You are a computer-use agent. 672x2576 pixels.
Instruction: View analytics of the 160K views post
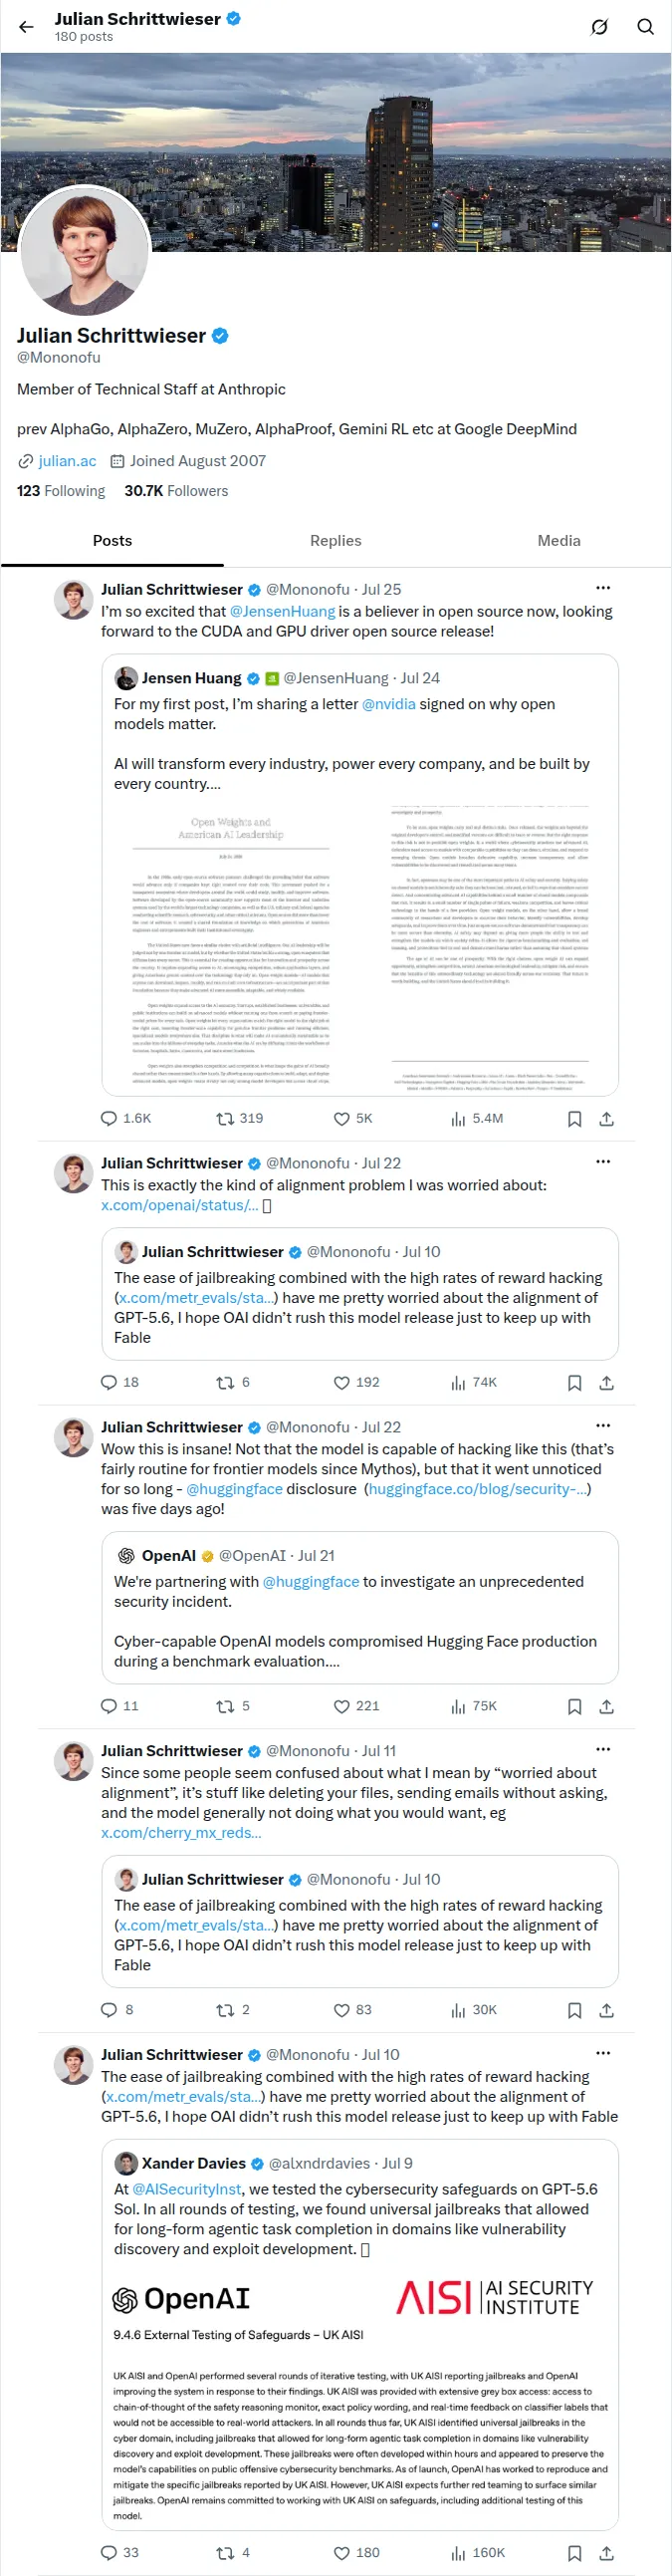click(478, 2552)
